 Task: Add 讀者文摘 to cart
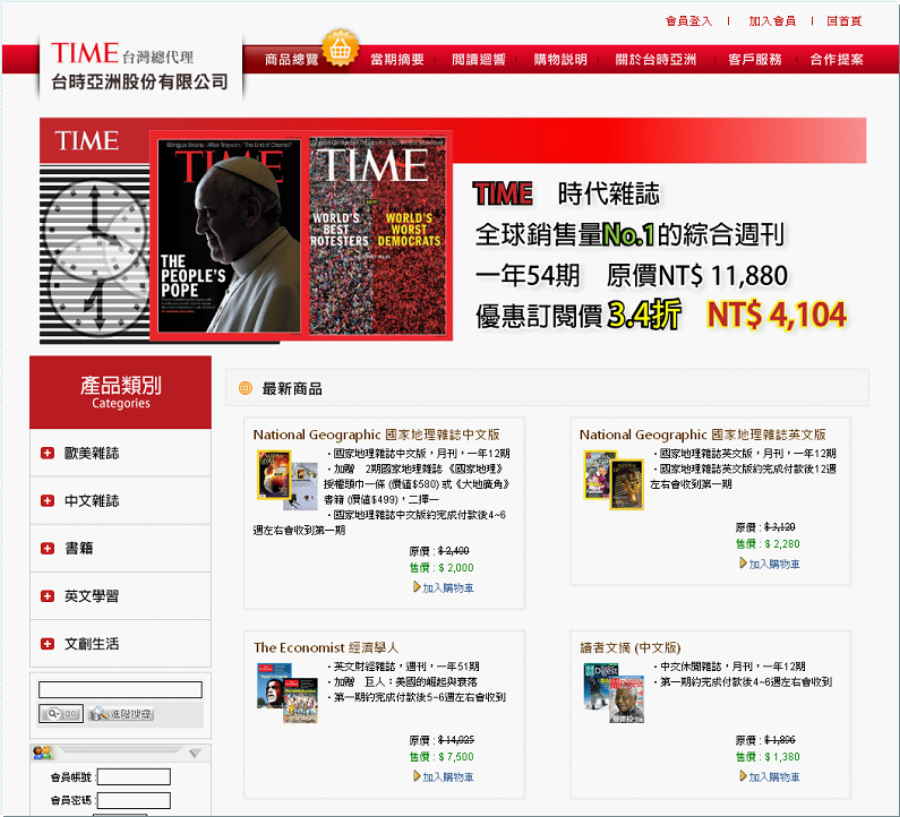point(770,777)
